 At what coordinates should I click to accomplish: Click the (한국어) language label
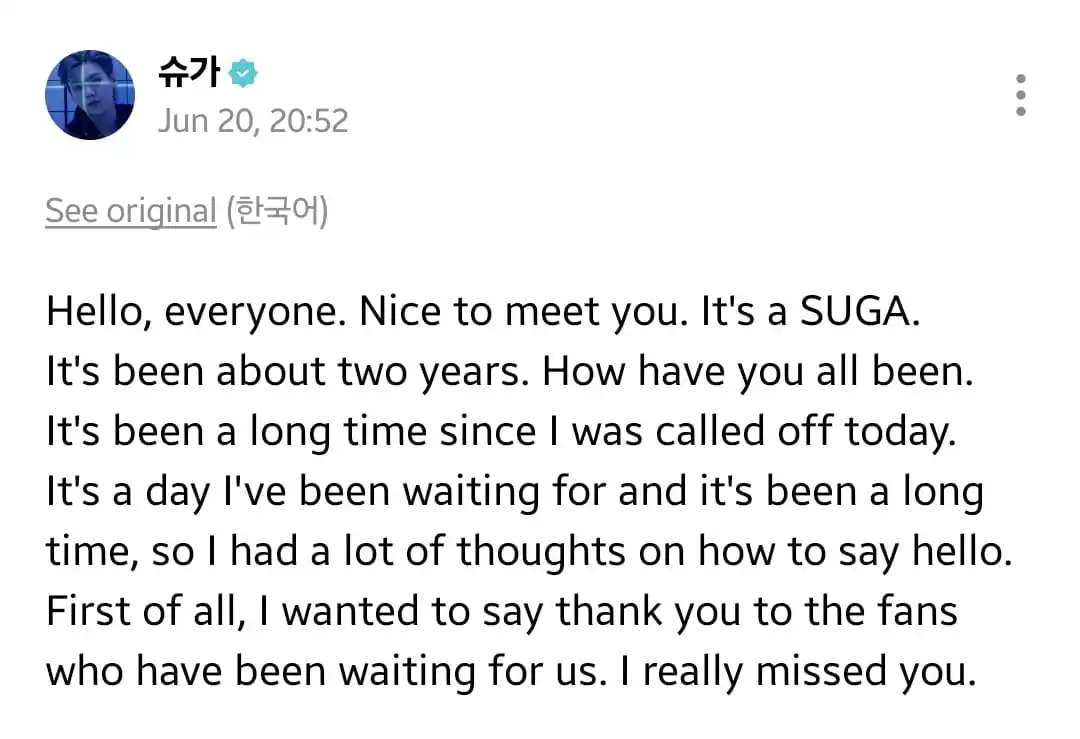278,211
